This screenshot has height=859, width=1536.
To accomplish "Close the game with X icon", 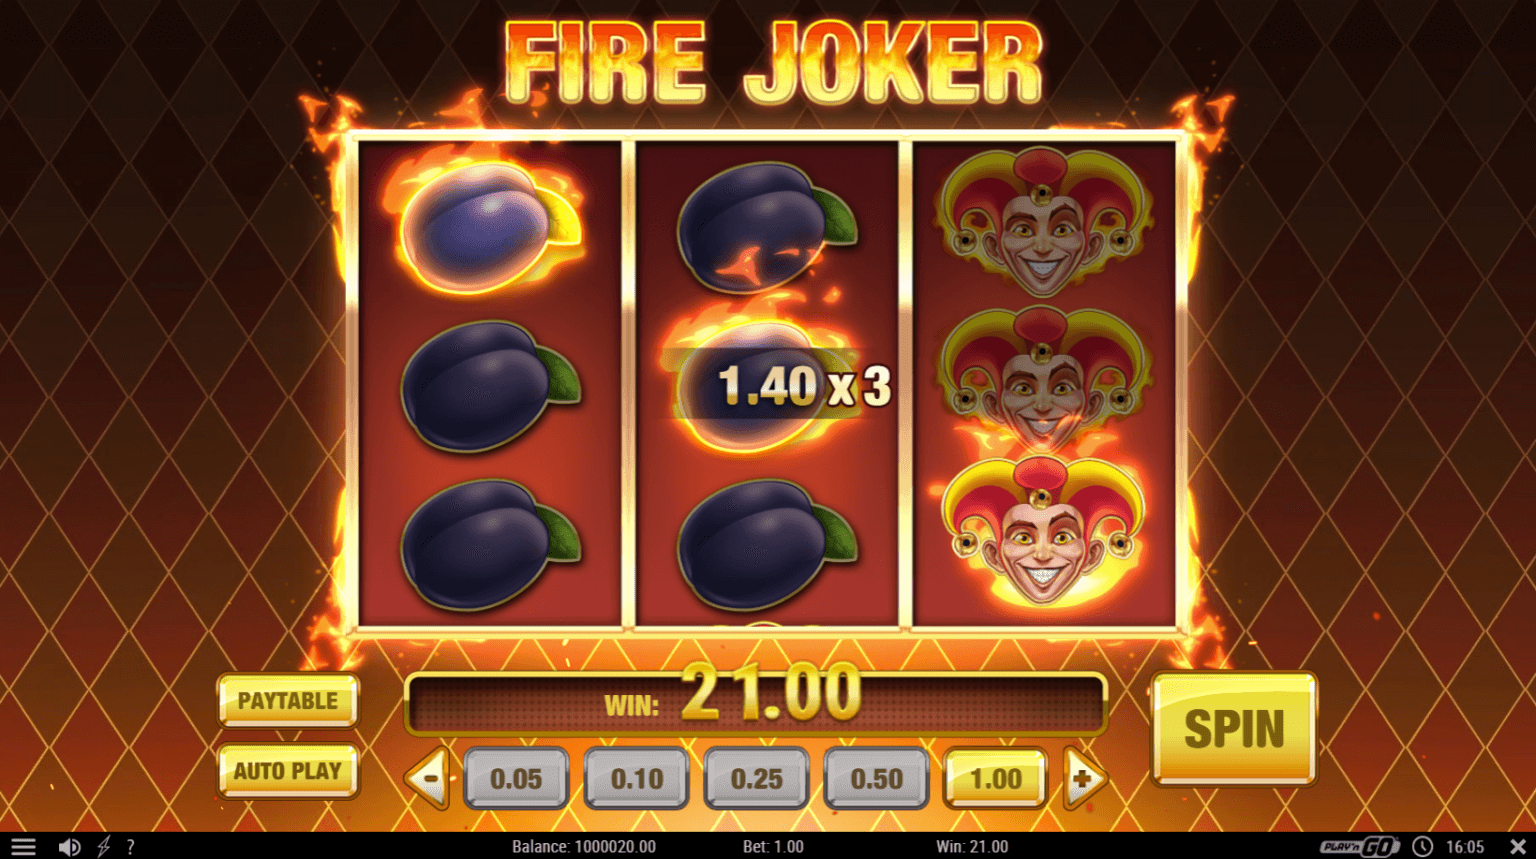I will point(1517,847).
